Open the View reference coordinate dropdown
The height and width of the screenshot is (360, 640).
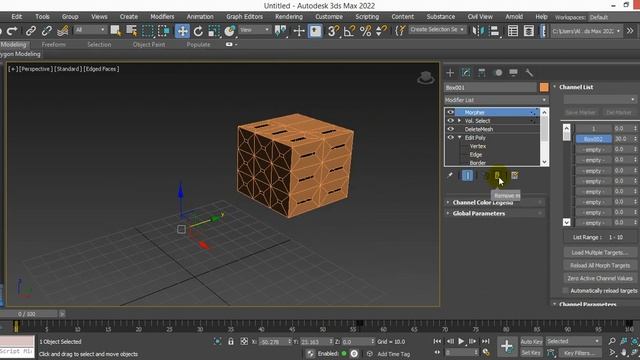click(255, 30)
